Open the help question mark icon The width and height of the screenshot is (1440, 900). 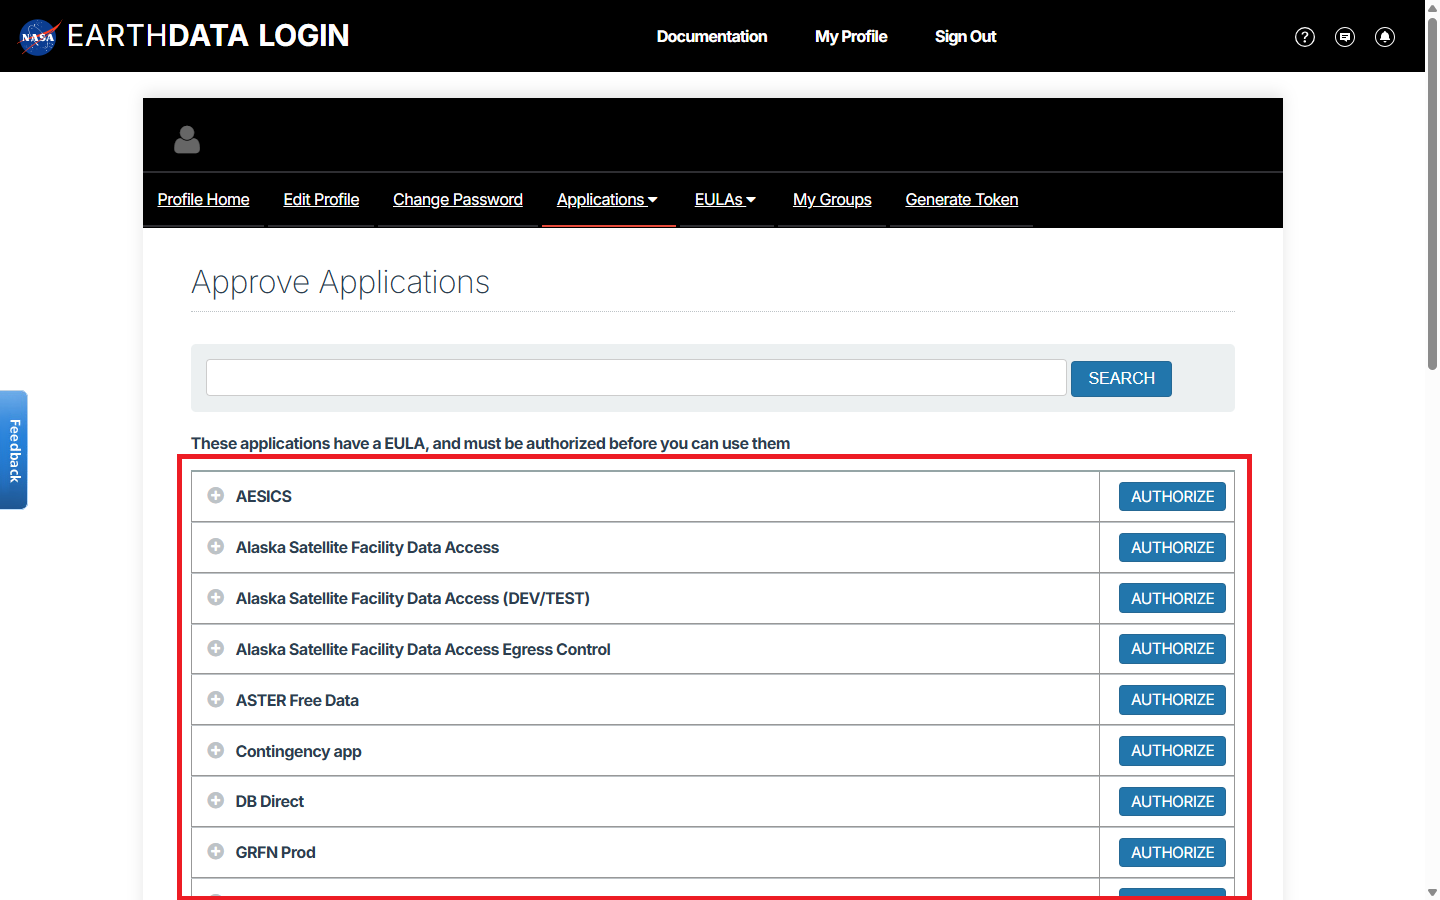(x=1305, y=37)
